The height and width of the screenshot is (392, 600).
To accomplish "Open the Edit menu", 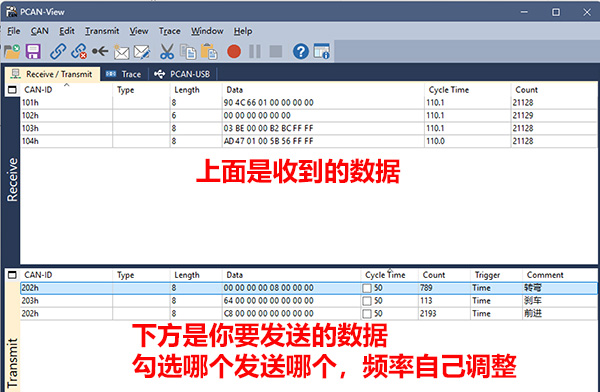I will pos(67,31).
